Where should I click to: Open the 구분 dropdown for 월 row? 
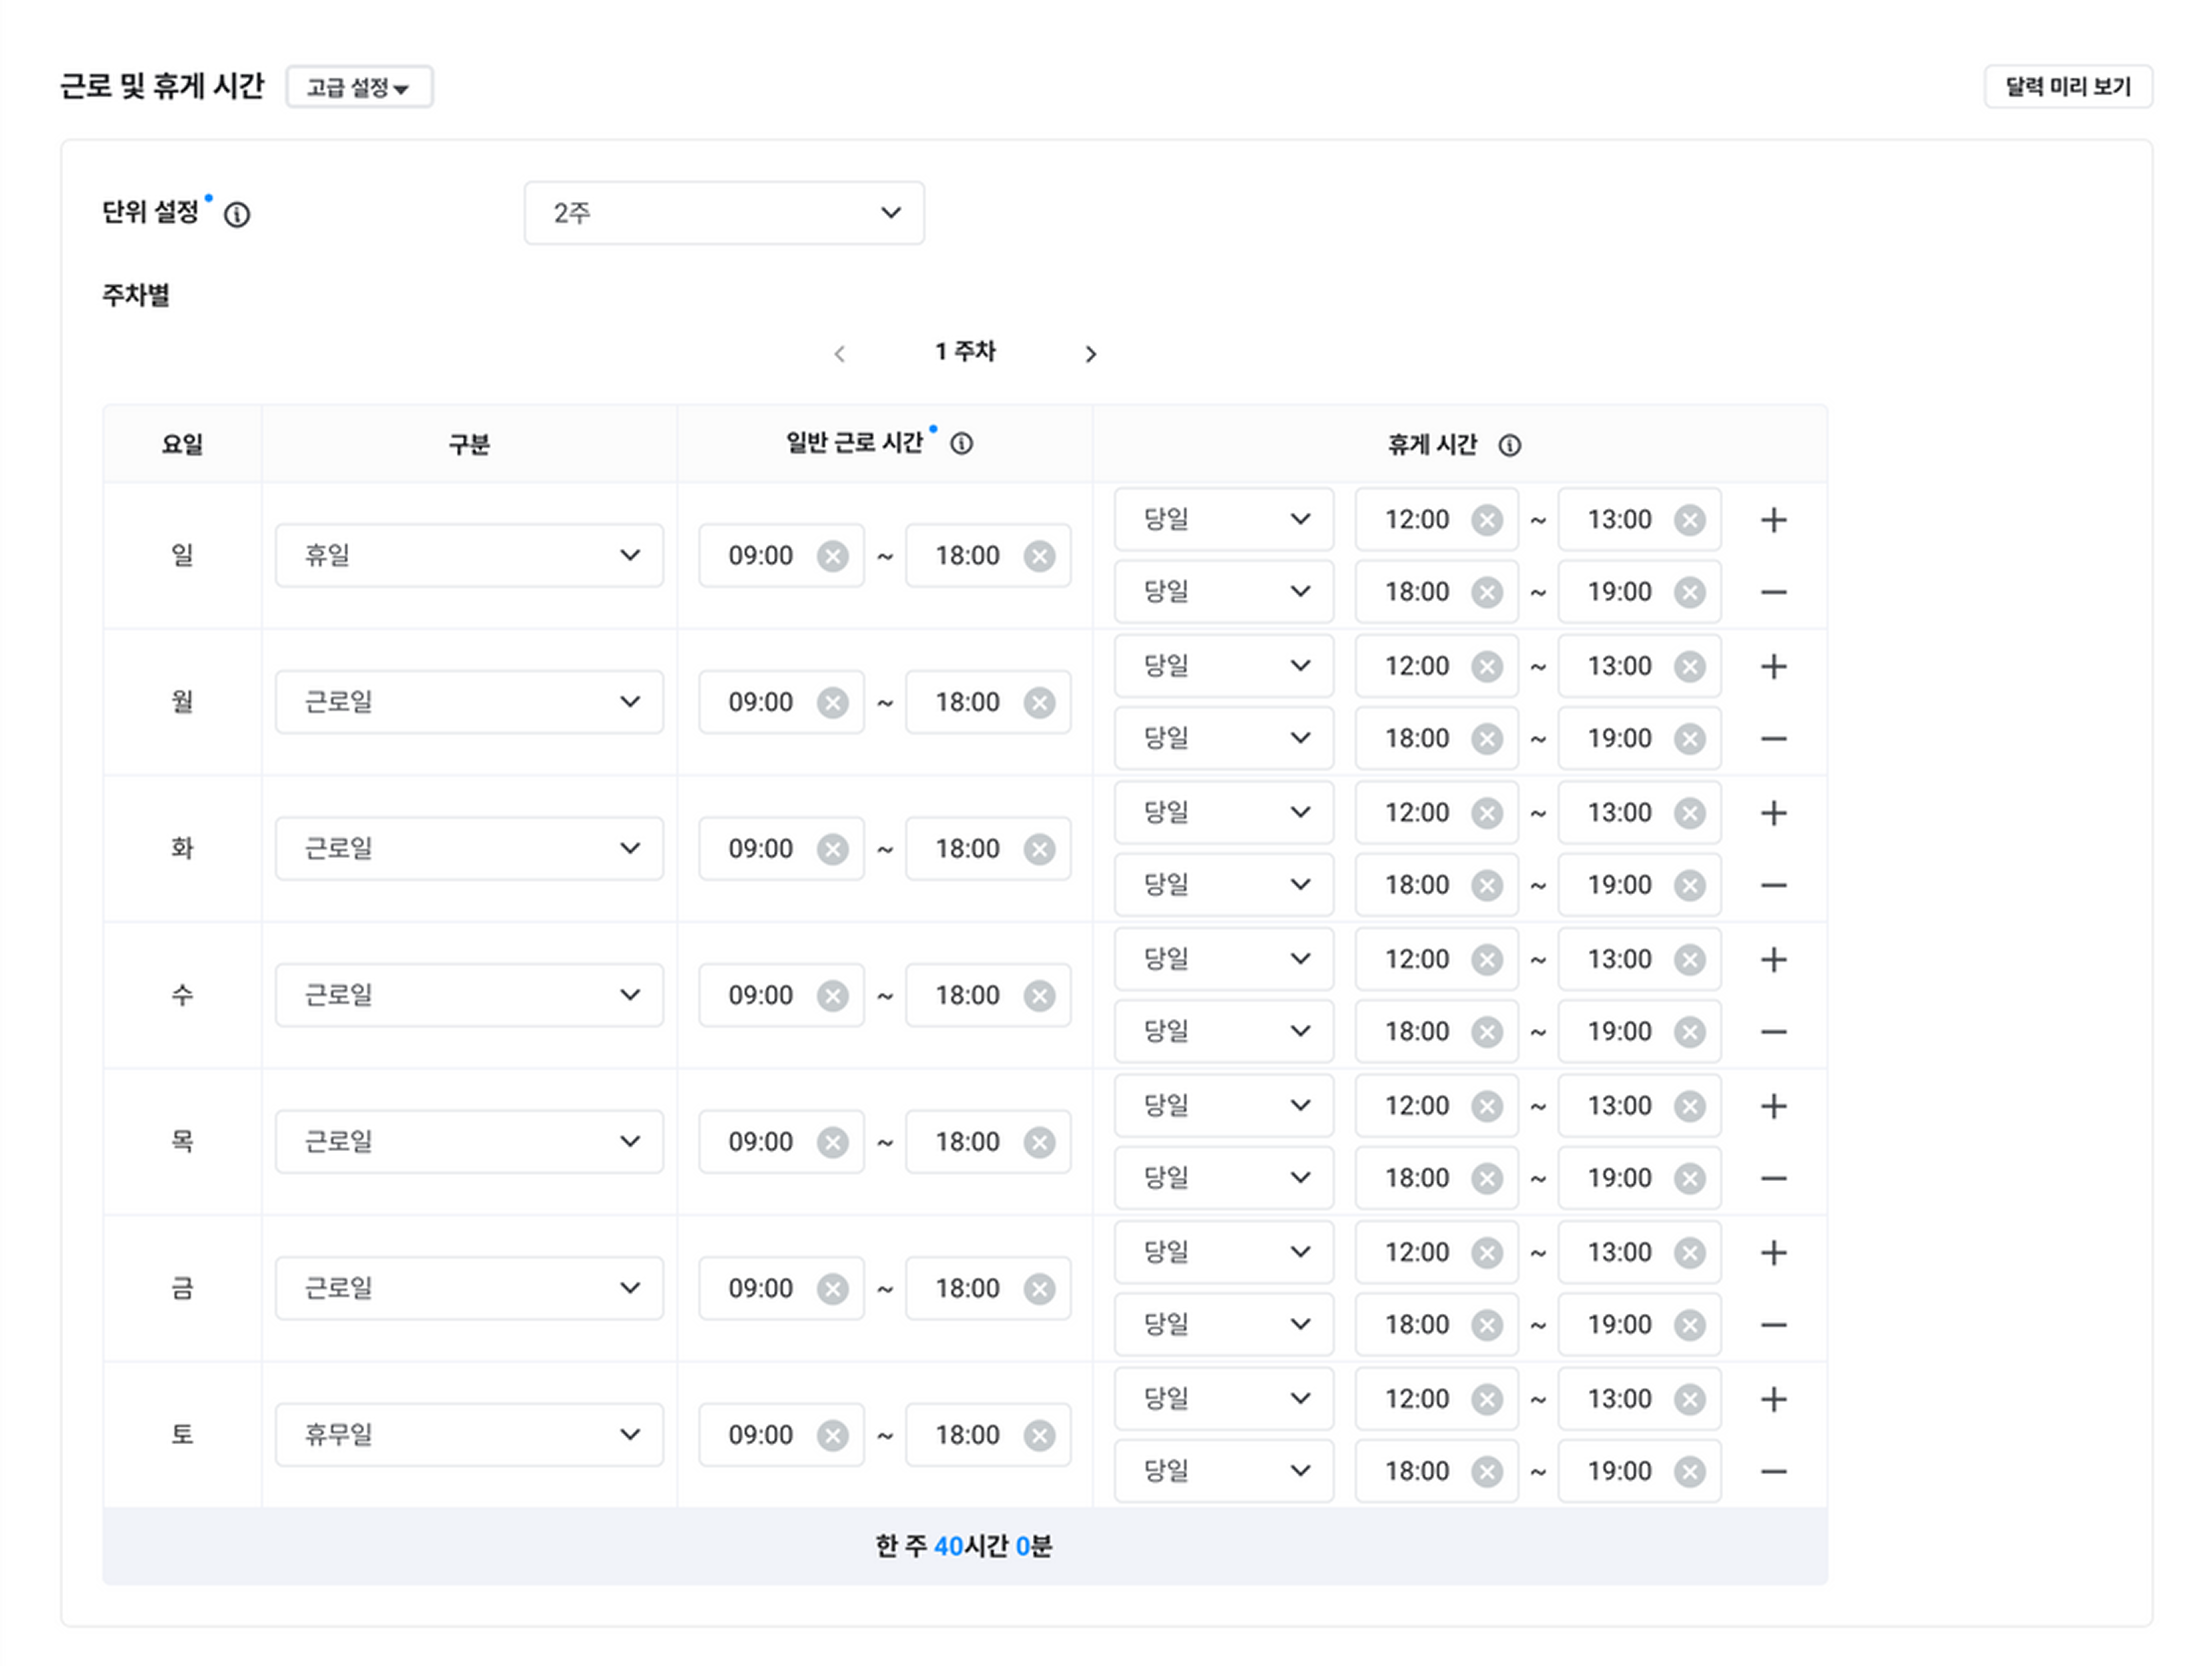tap(469, 702)
